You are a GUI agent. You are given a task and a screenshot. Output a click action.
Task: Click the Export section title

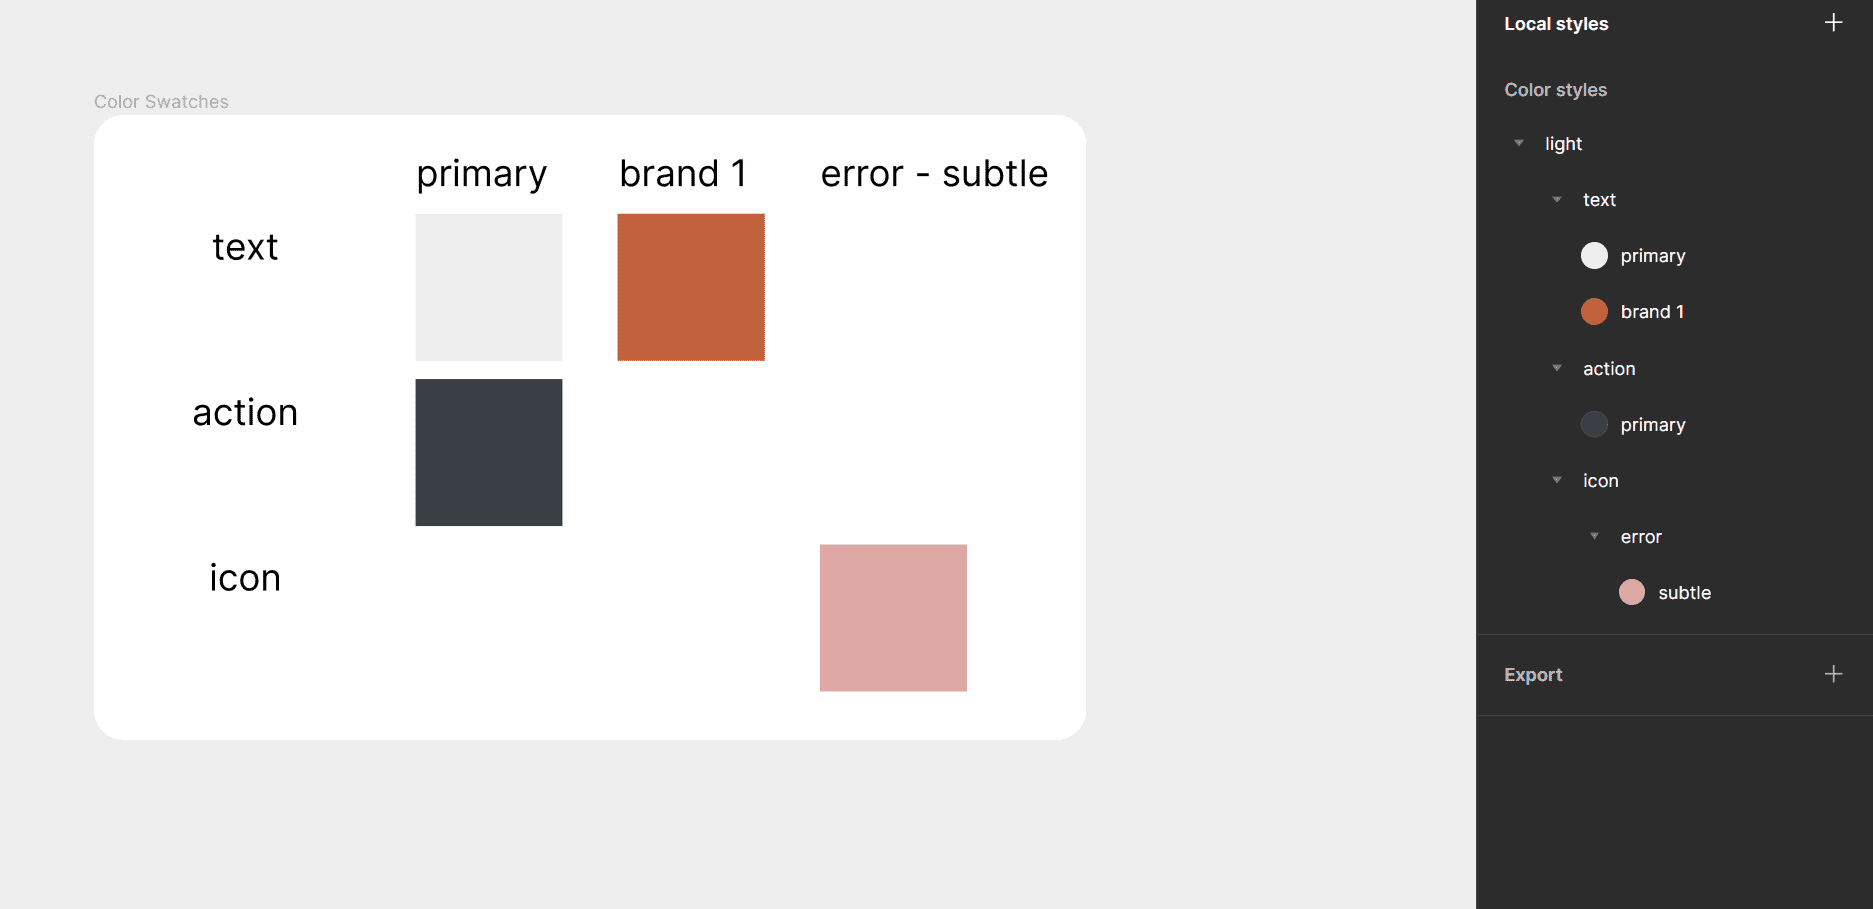(1533, 675)
